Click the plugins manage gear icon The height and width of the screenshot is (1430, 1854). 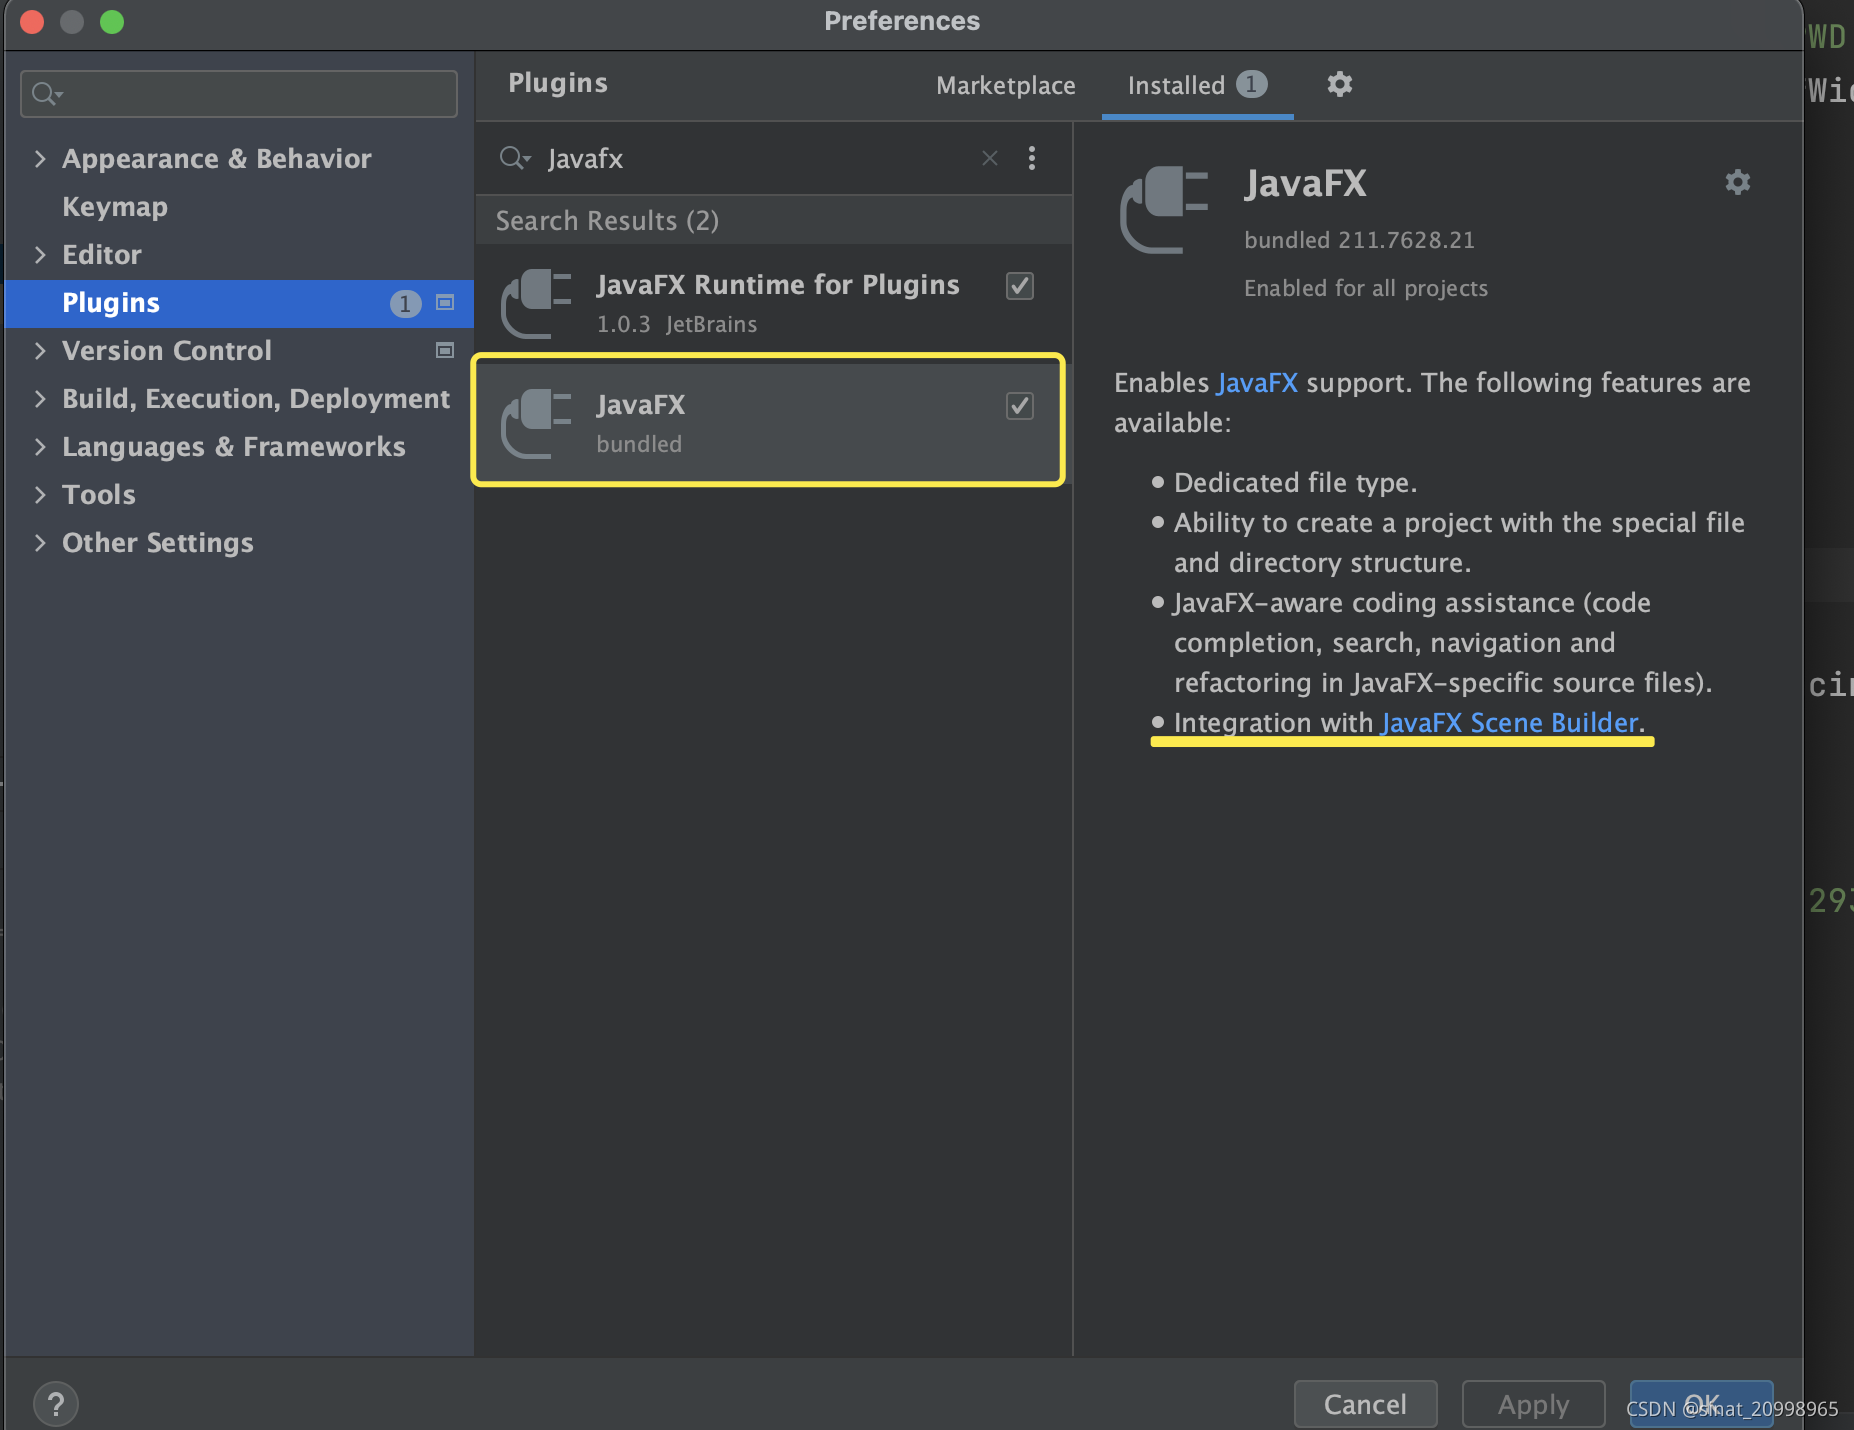tap(1339, 84)
